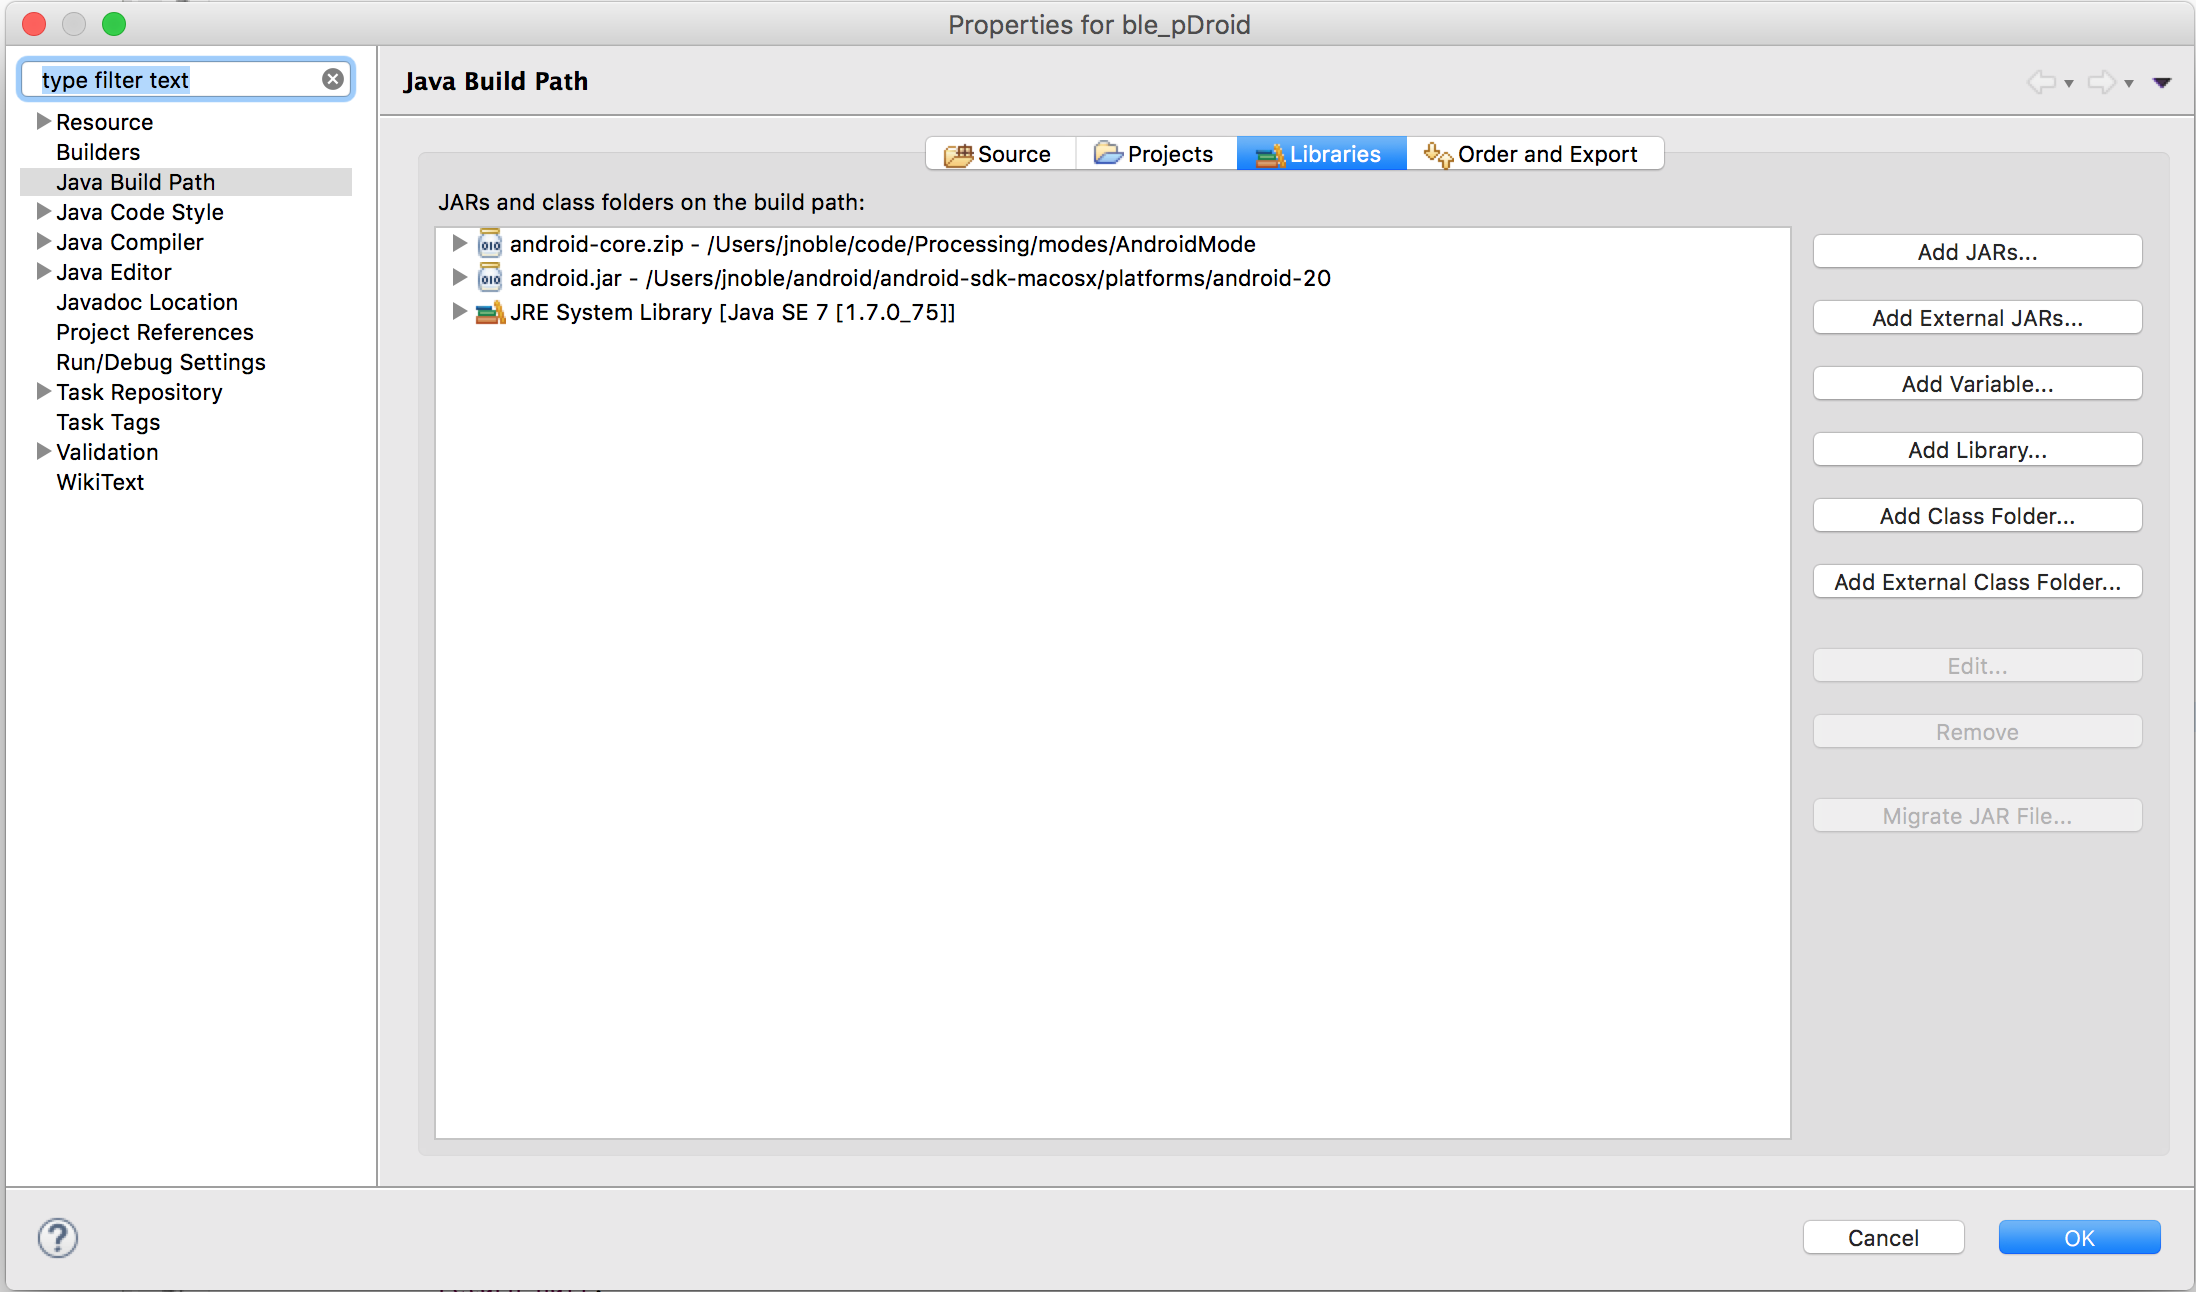Open Run/Debug Settings page
This screenshot has height=1292, width=2196.
161,362
